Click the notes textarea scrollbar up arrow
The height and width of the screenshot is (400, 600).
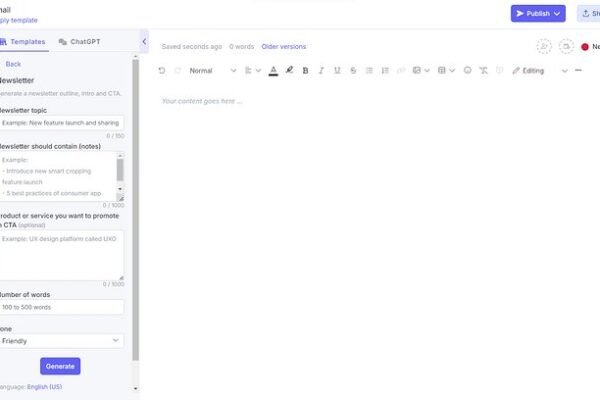click(x=120, y=155)
